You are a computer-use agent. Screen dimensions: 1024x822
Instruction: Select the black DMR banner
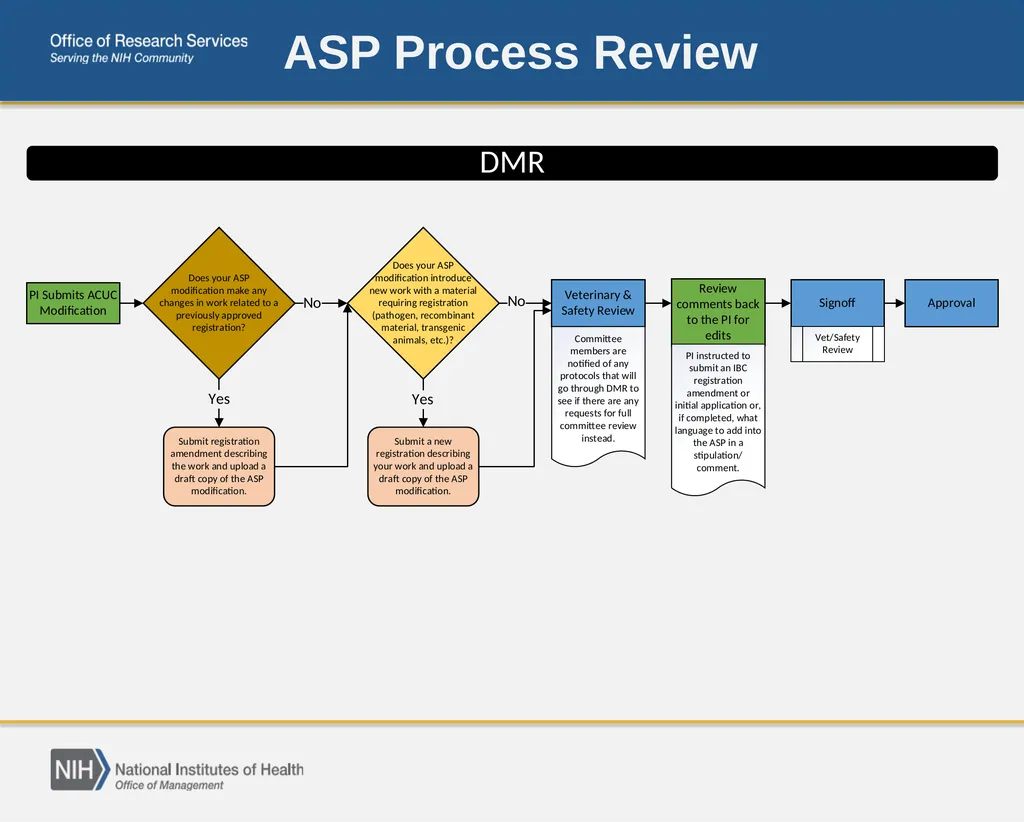(512, 163)
